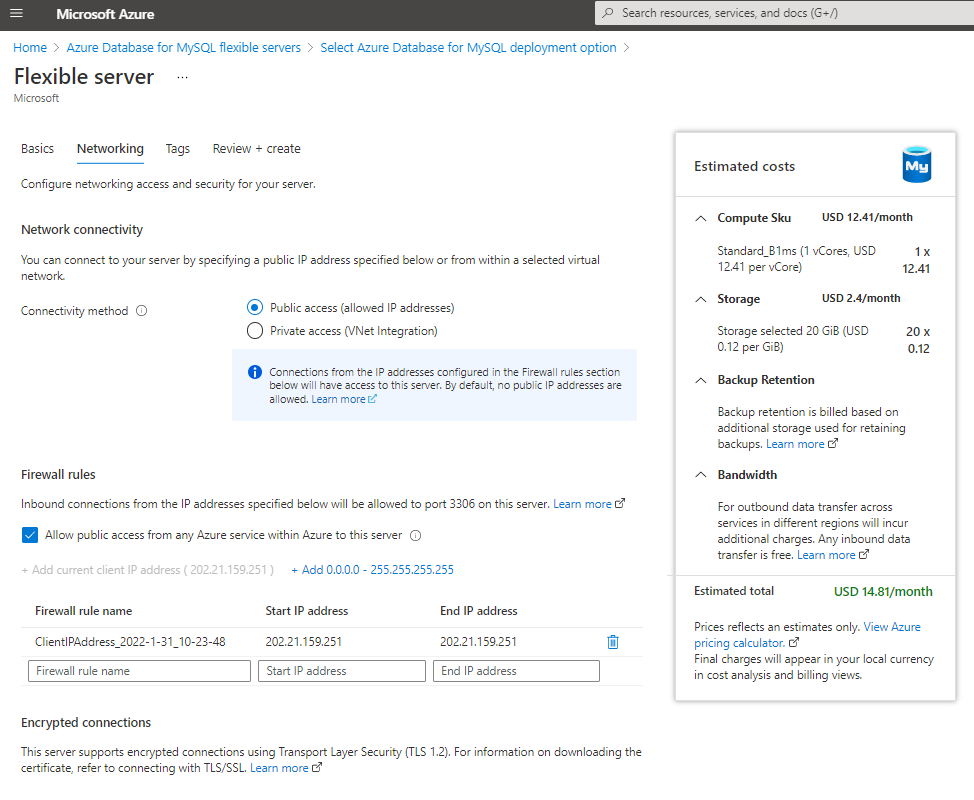Click the search magnifier in the top bar
The height and width of the screenshot is (800, 974).
[x=605, y=14]
